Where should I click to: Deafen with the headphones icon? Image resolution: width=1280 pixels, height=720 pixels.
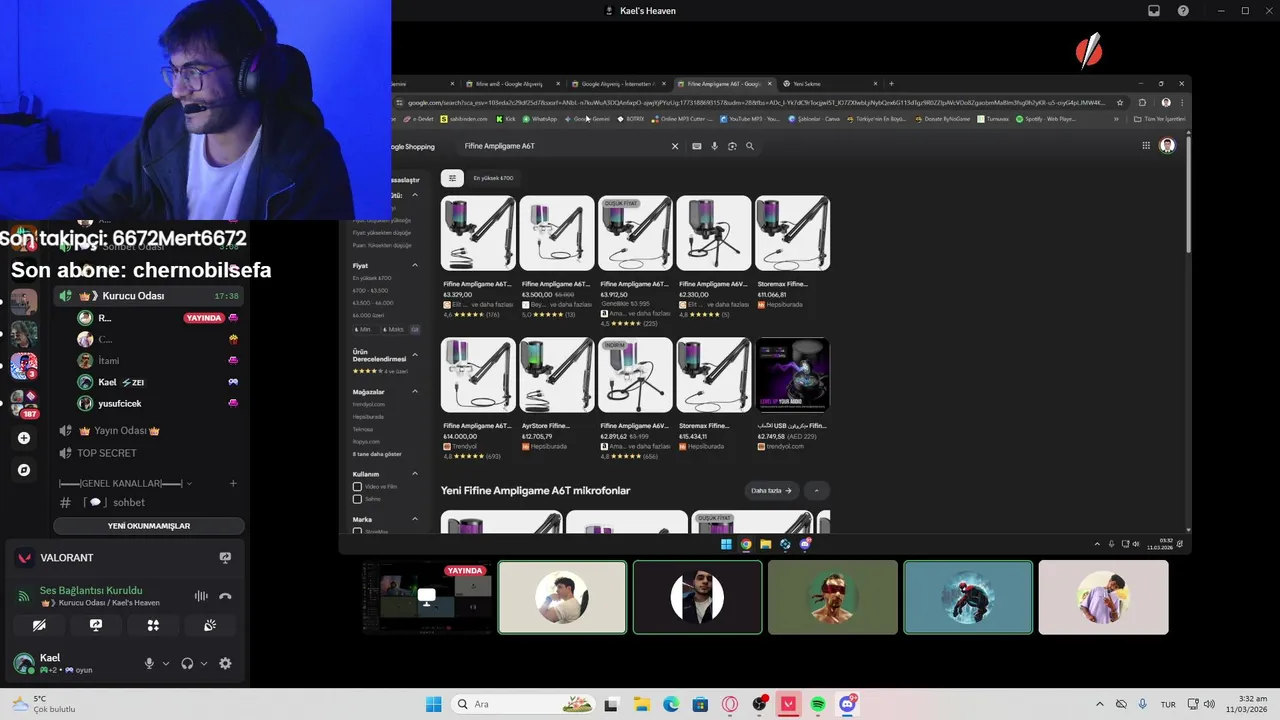click(x=187, y=663)
